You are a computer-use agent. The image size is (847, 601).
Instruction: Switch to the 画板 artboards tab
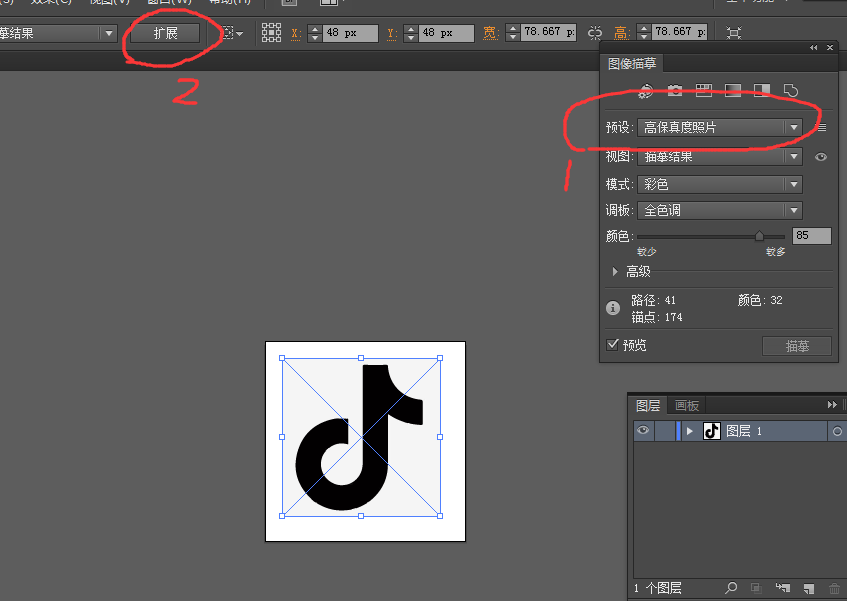click(x=687, y=405)
